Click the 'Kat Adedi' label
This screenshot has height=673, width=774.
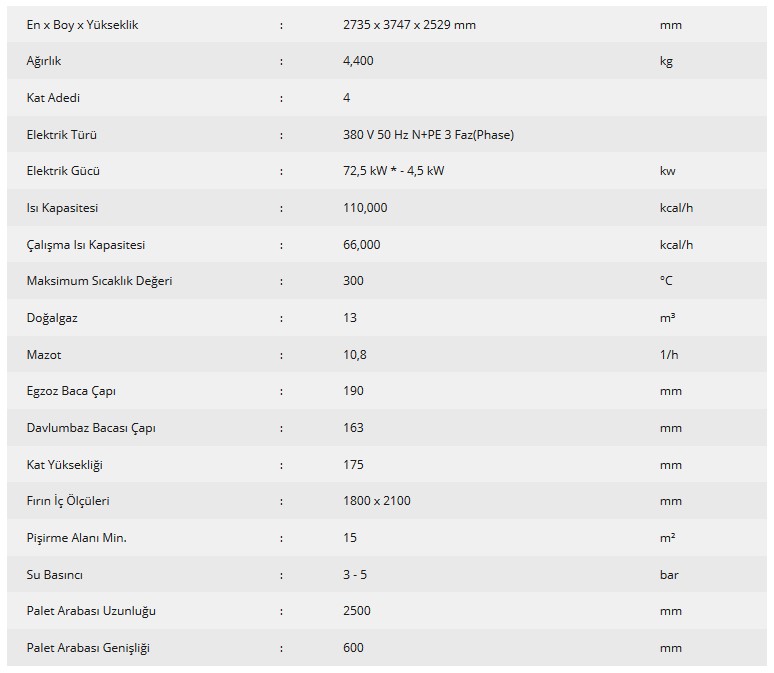click(53, 98)
